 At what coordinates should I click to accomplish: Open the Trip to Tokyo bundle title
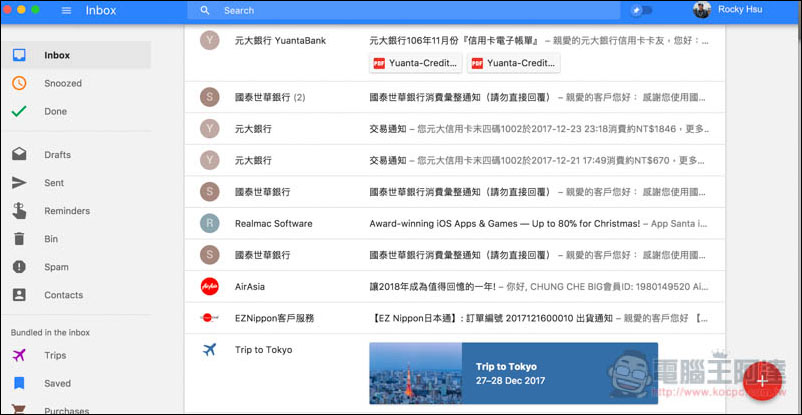click(263, 350)
